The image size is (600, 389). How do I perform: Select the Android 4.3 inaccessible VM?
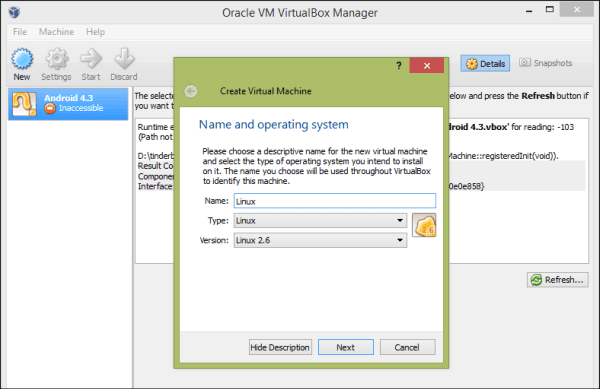(x=68, y=104)
